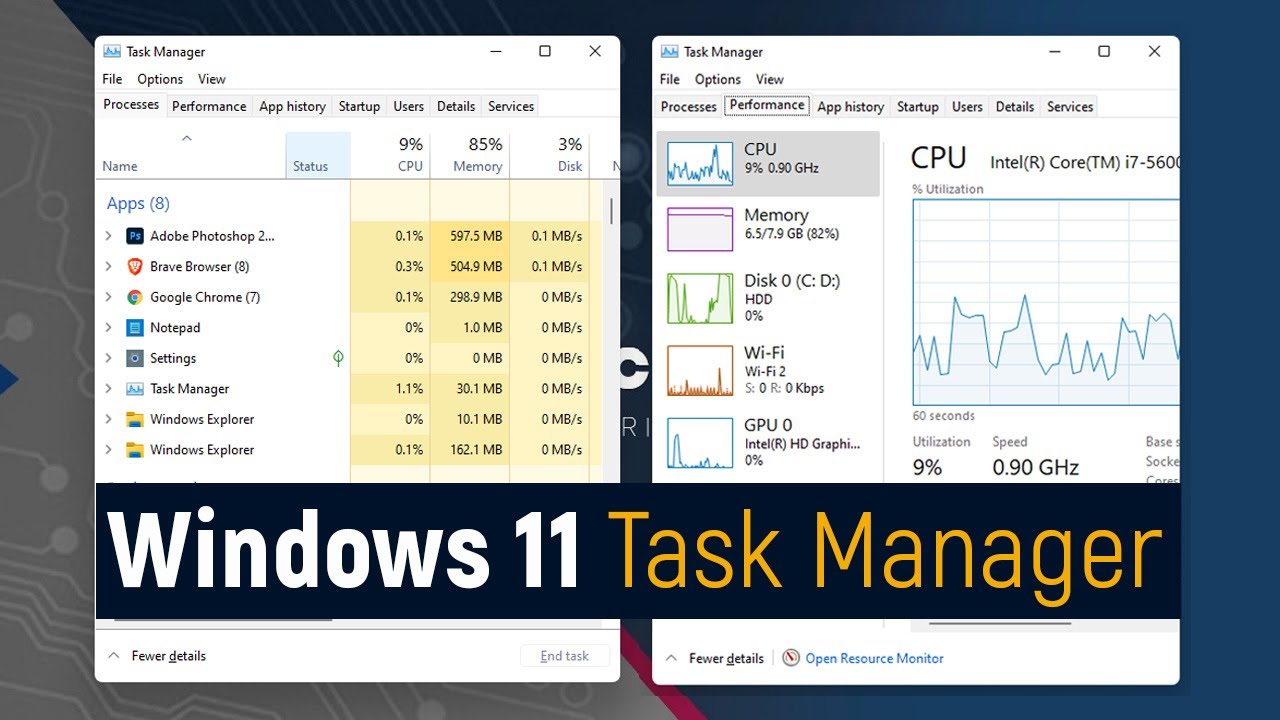Click right Task Manager title bar icon
1280x720 pixels.
pos(670,51)
